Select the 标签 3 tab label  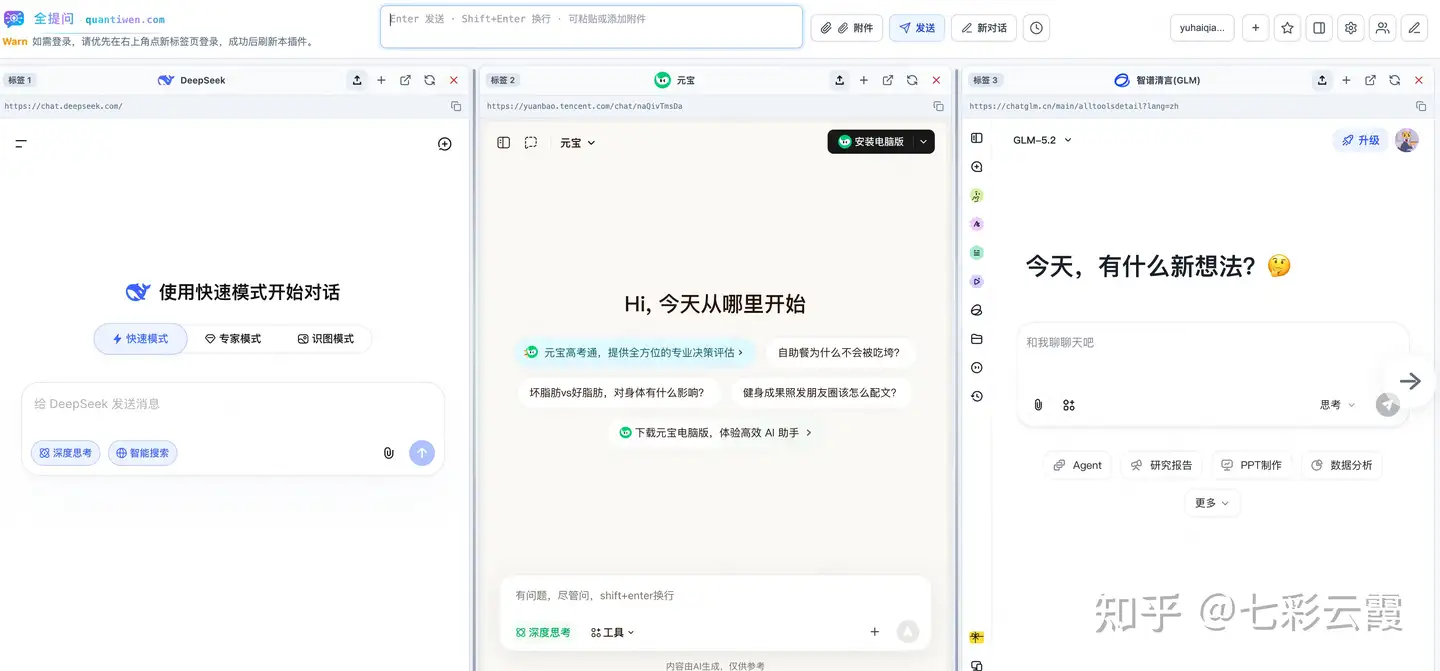pos(985,80)
